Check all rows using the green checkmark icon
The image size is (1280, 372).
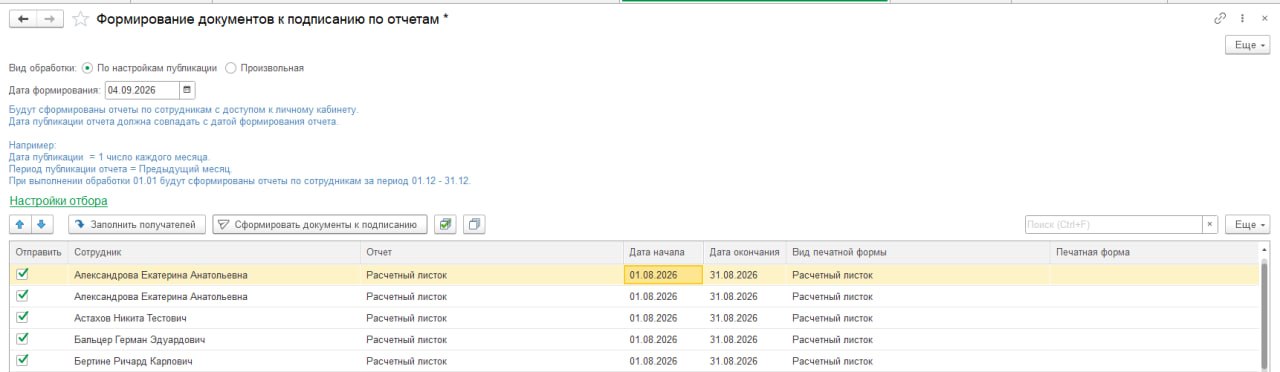(445, 225)
